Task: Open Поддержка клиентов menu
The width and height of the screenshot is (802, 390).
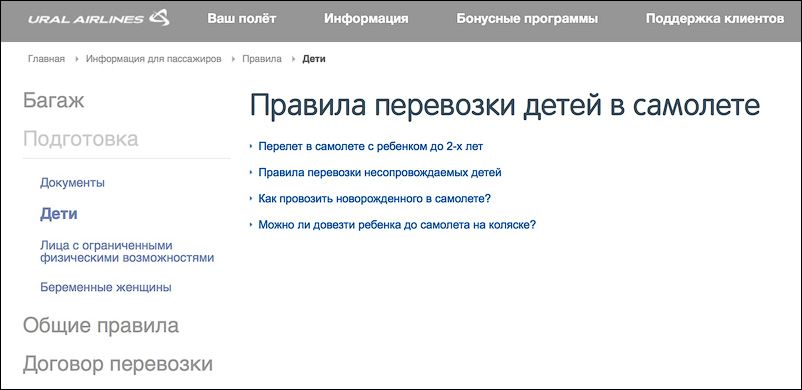Action: (x=715, y=19)
